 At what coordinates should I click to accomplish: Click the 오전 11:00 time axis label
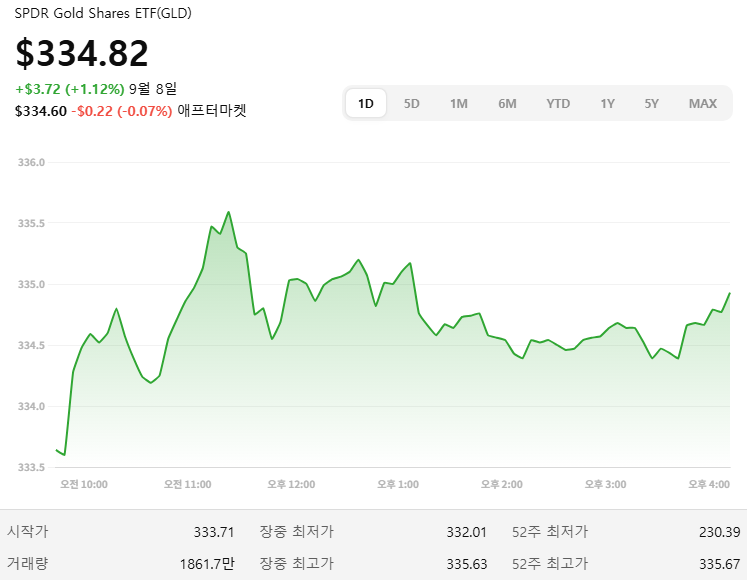click(188, 485)
